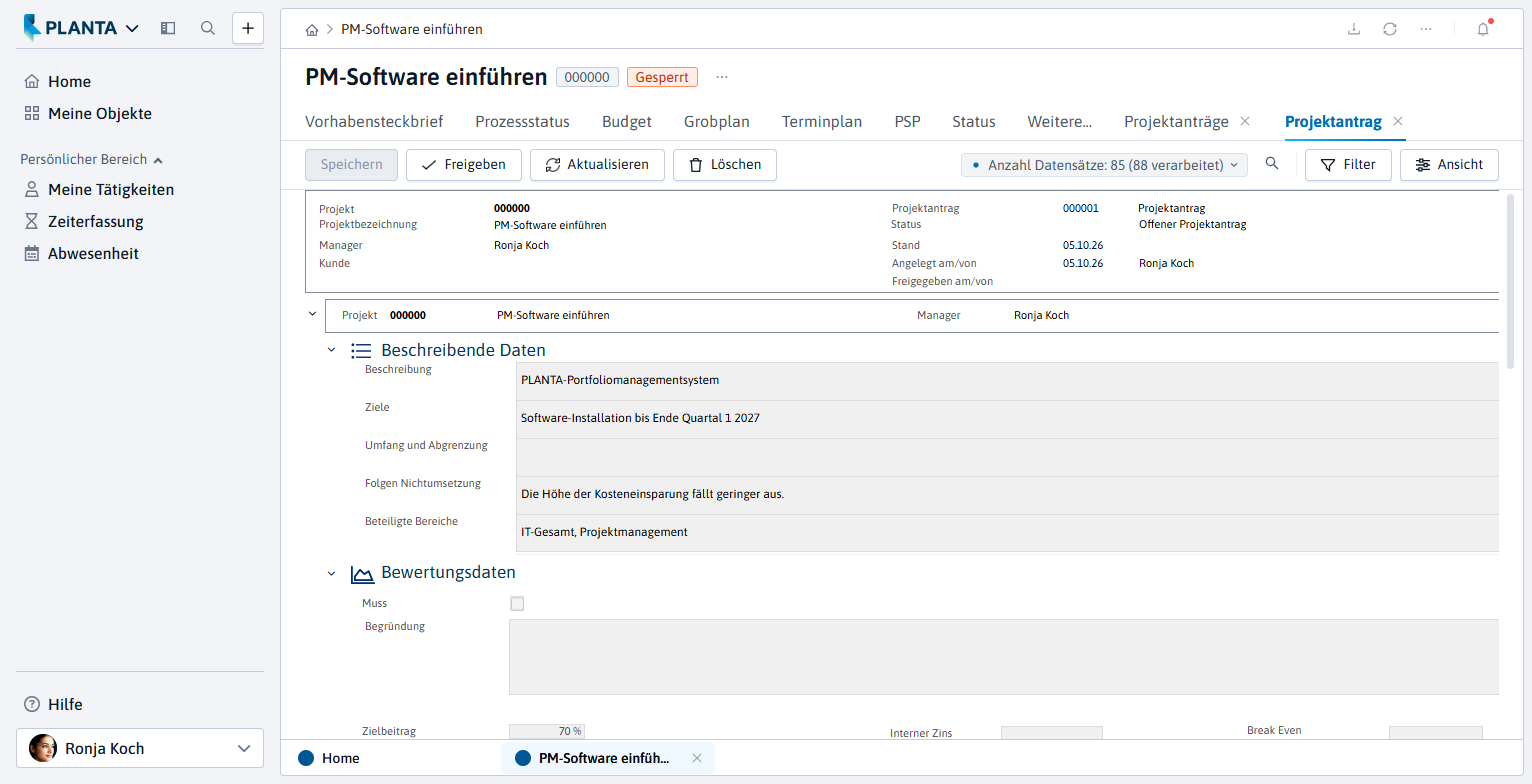The width and height of the screenshot is (1532, 784).
Task: Open the Filter button
Action: click(1348, 165)
